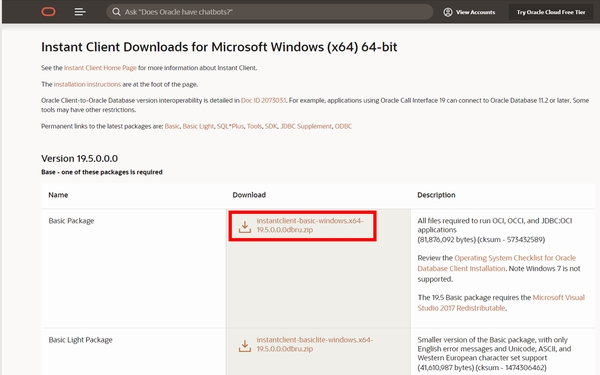
Task: Click the Name column header
Action: (58, 195)
